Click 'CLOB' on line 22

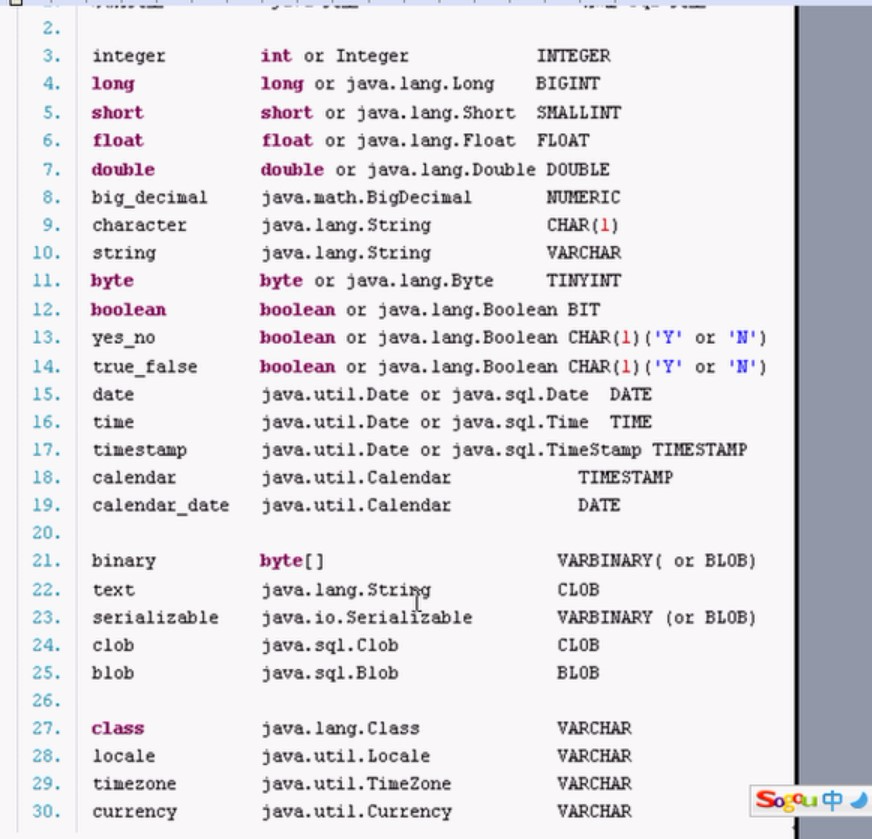coord(578,589)
